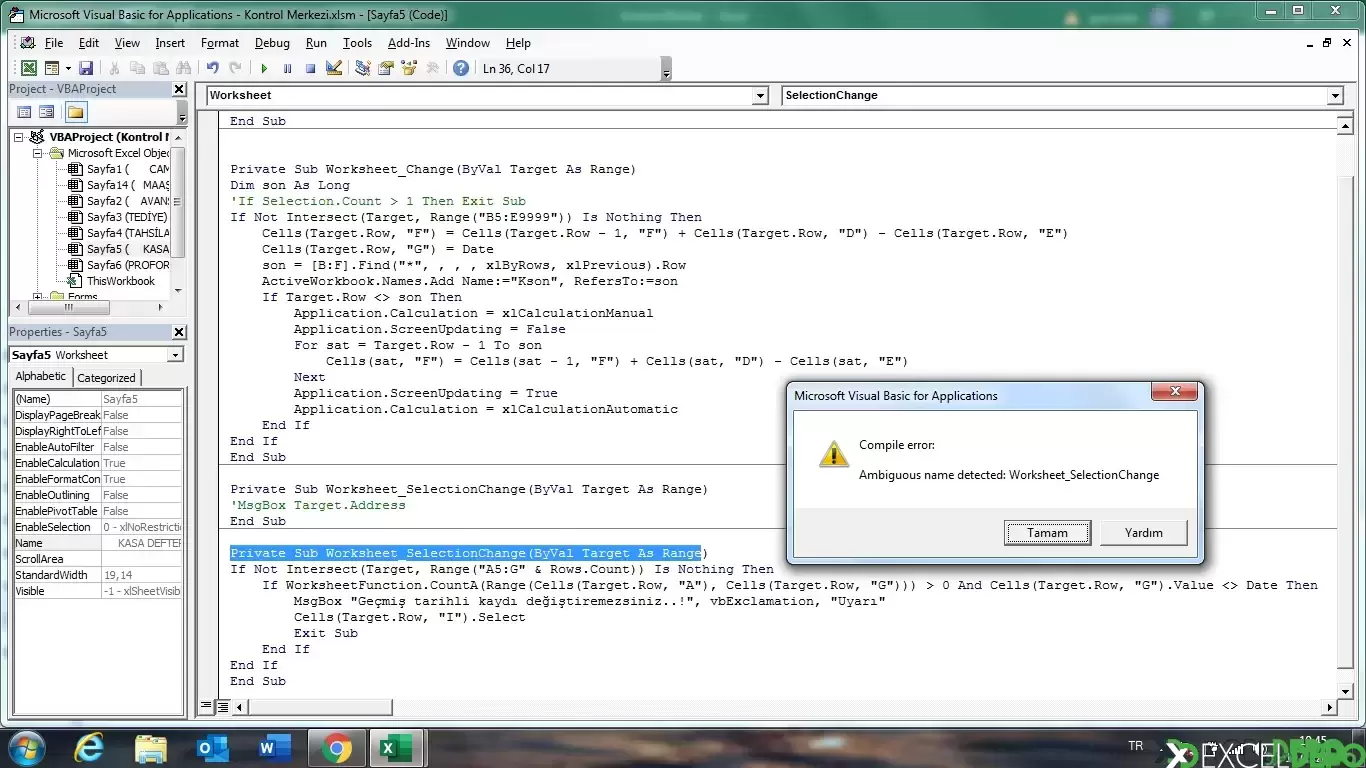The width and height of the screenshot is (1366, 768).
Task: Open Sayfa5 Worksheet object dropdown in Properties
Action: [175, 355]
